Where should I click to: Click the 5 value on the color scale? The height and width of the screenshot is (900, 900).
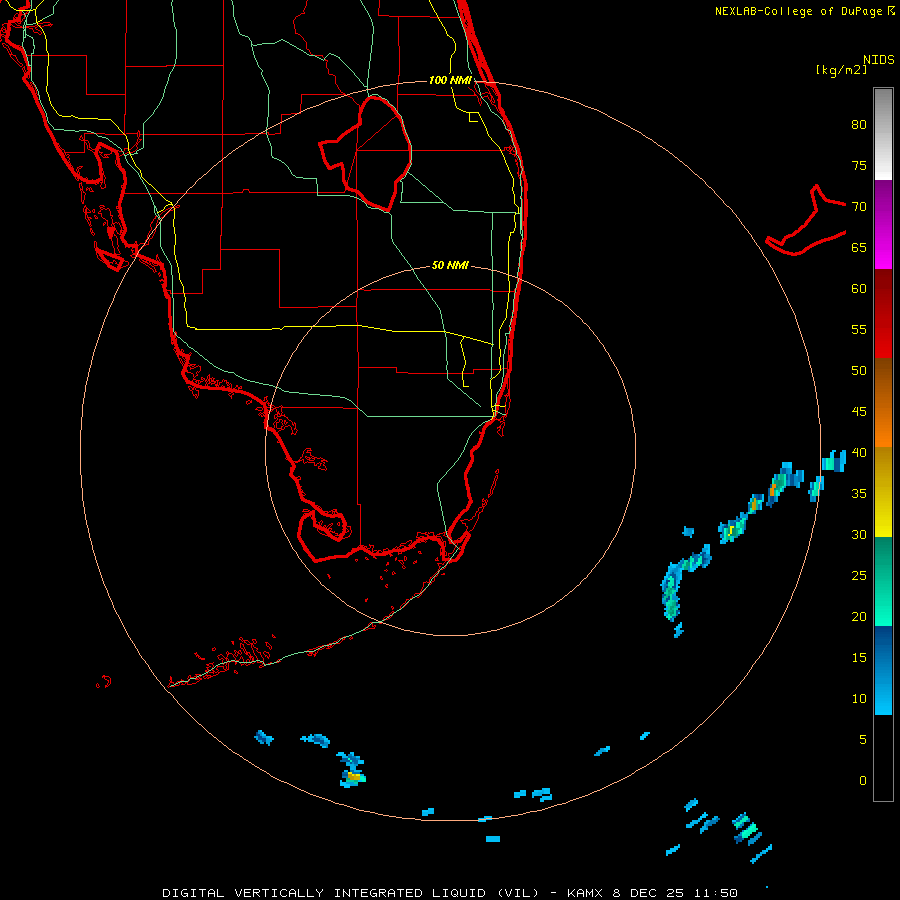pos(863,740)
